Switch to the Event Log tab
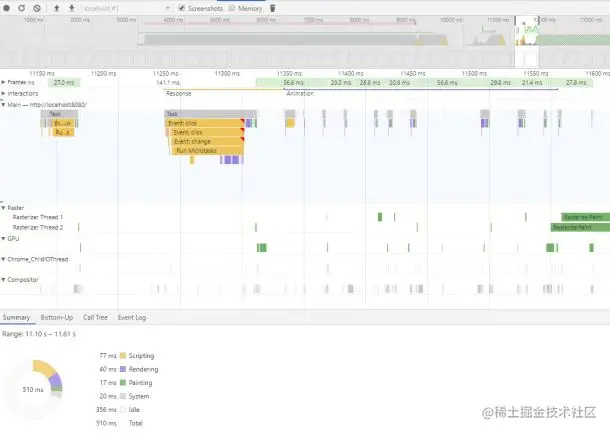The height and width of the screenshot is (433, 610). click(x=132, y=317)
